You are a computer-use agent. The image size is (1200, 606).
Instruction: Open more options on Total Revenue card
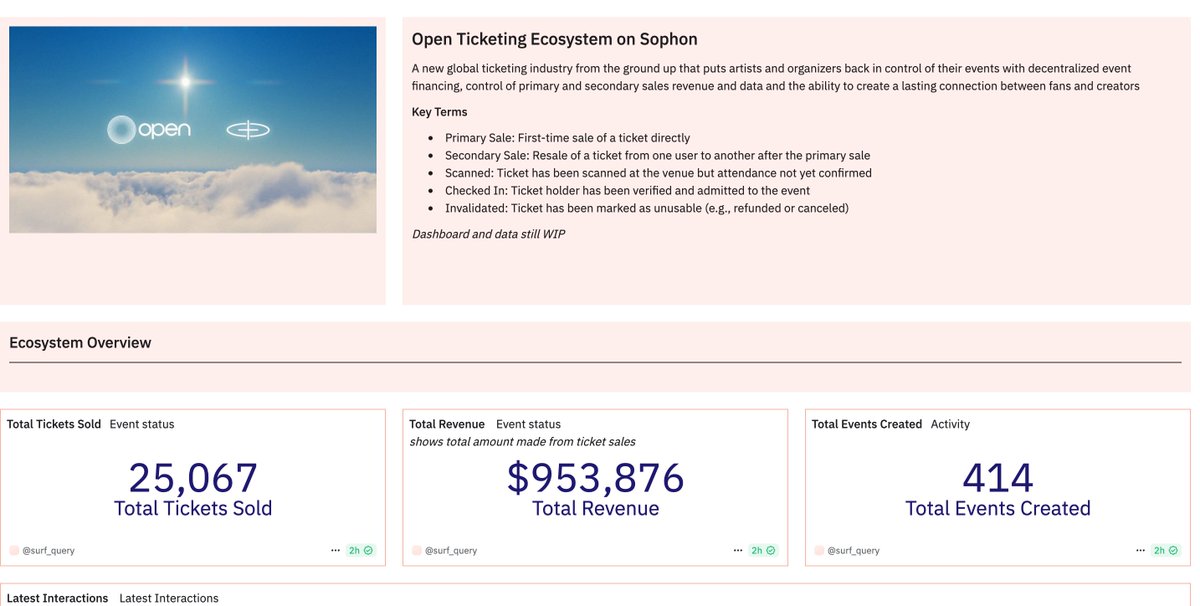tap(738, 550)
